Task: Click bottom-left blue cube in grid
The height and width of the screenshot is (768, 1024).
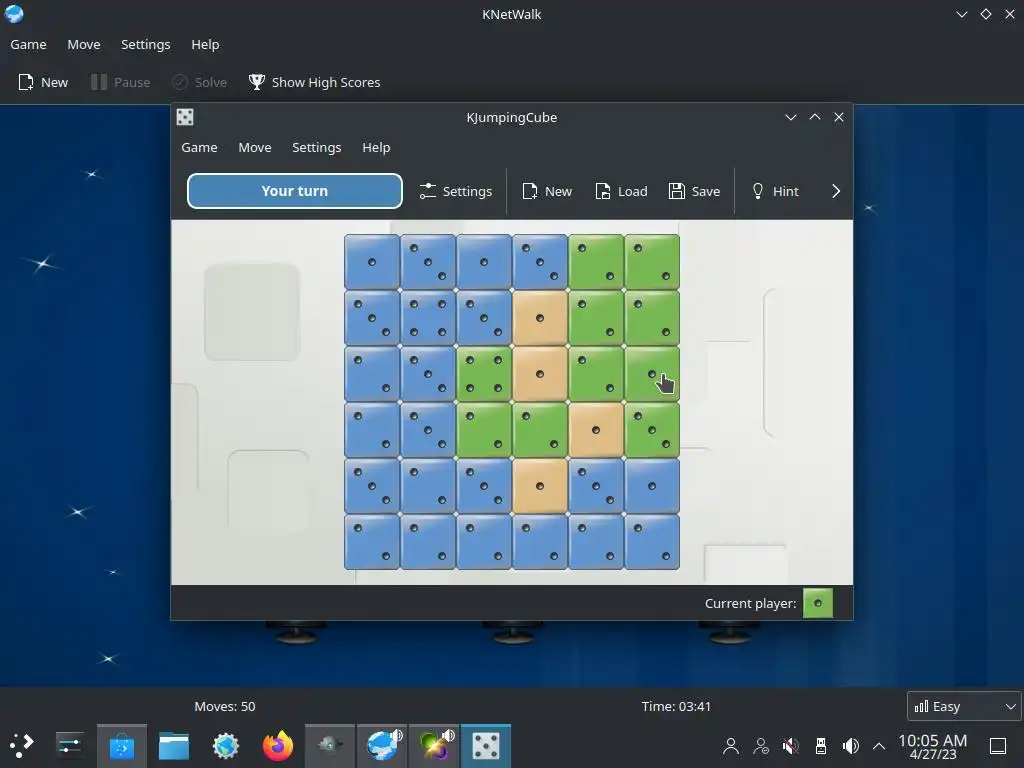Action: tap(372, 542)
